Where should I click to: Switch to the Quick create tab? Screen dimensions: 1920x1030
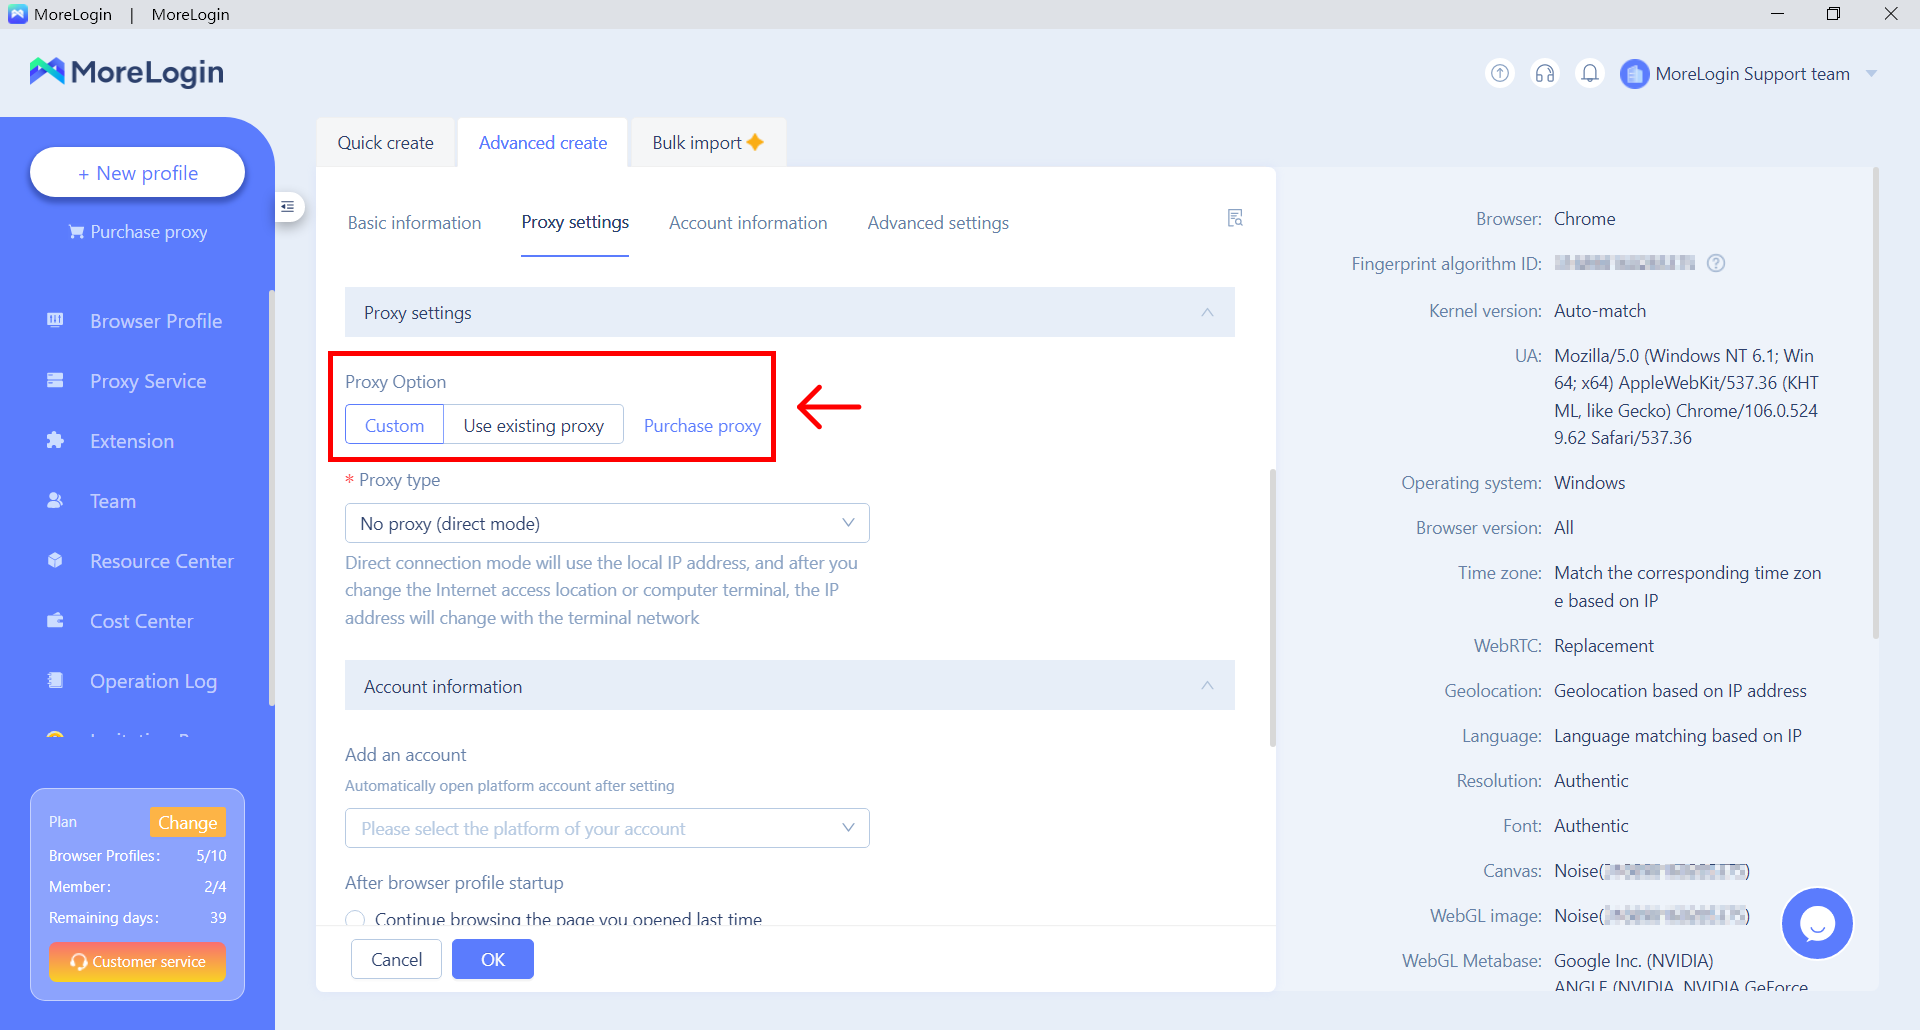(x=385, y=143)
